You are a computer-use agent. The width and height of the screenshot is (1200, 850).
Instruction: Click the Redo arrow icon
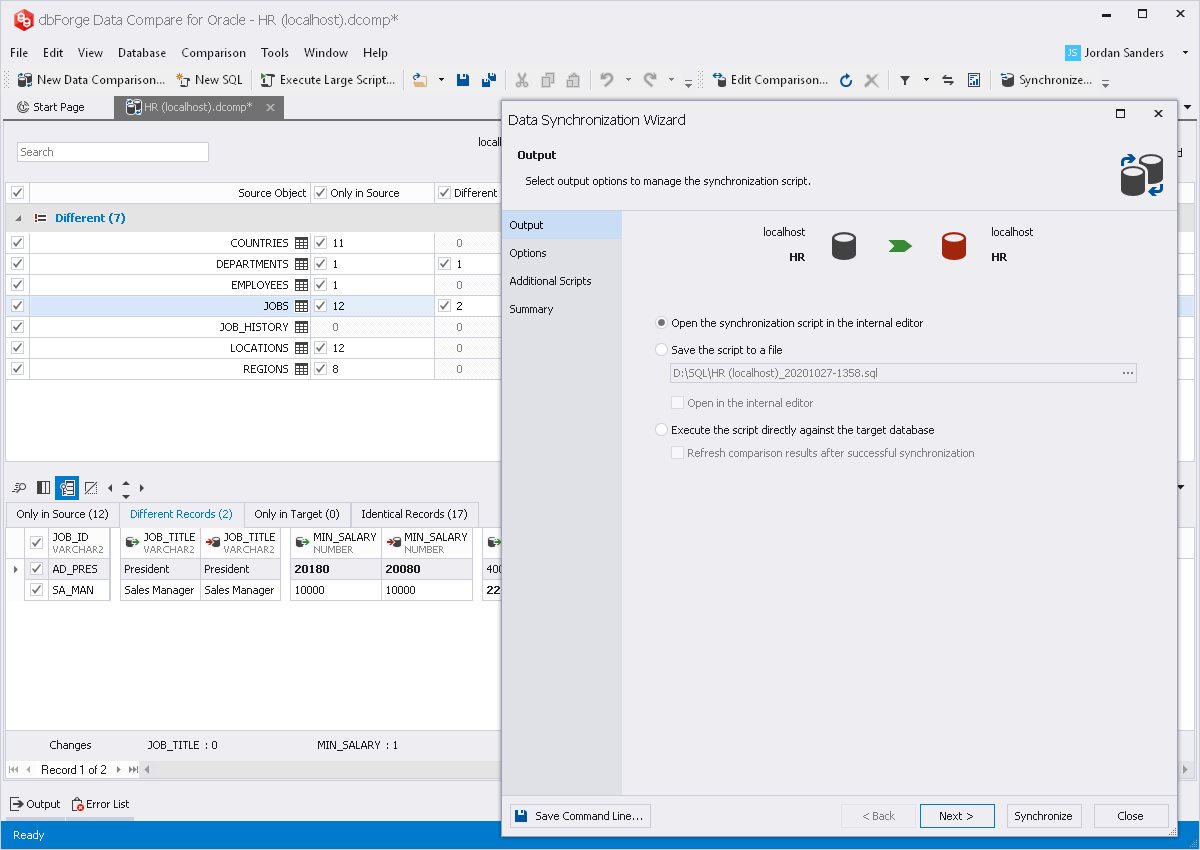click(x=650, y=80)
